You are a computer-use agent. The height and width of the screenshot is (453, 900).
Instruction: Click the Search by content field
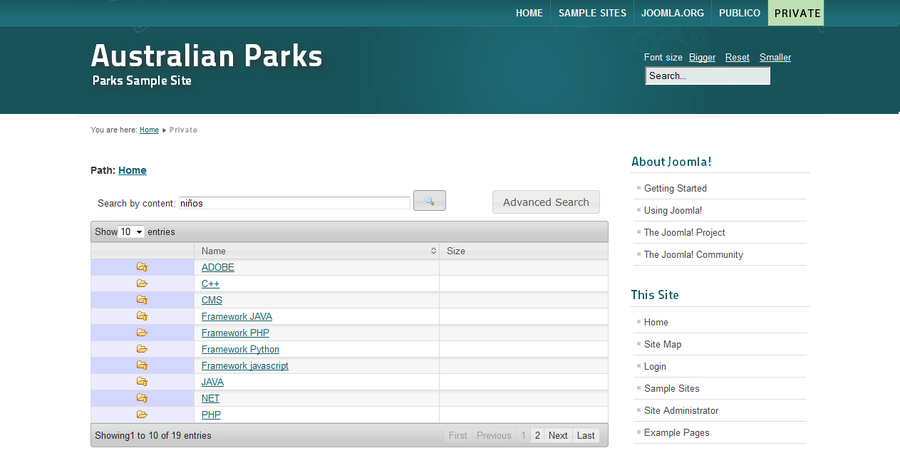click(294, 203)
